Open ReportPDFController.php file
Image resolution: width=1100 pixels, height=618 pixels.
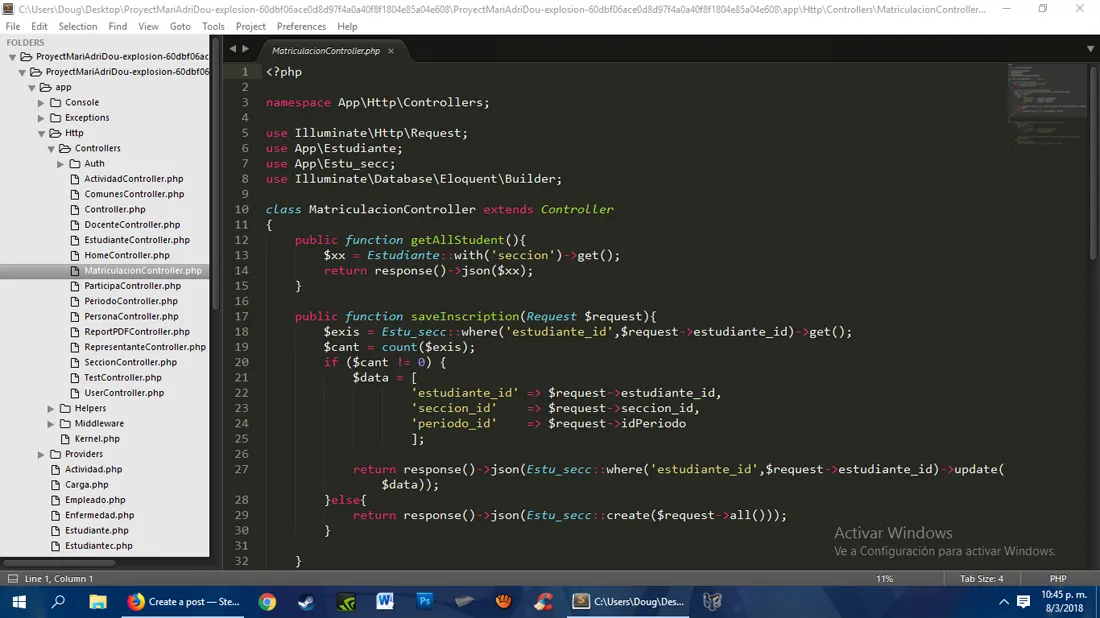click(137, 332)
